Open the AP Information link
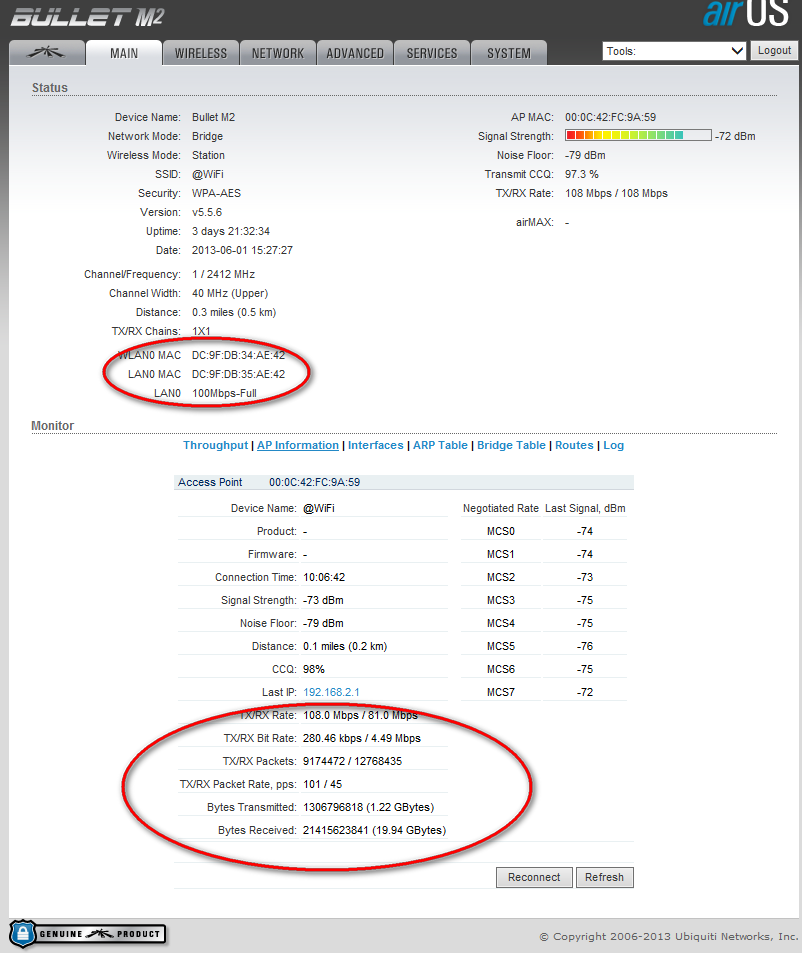The image size is (802, 953). point(298,445)
